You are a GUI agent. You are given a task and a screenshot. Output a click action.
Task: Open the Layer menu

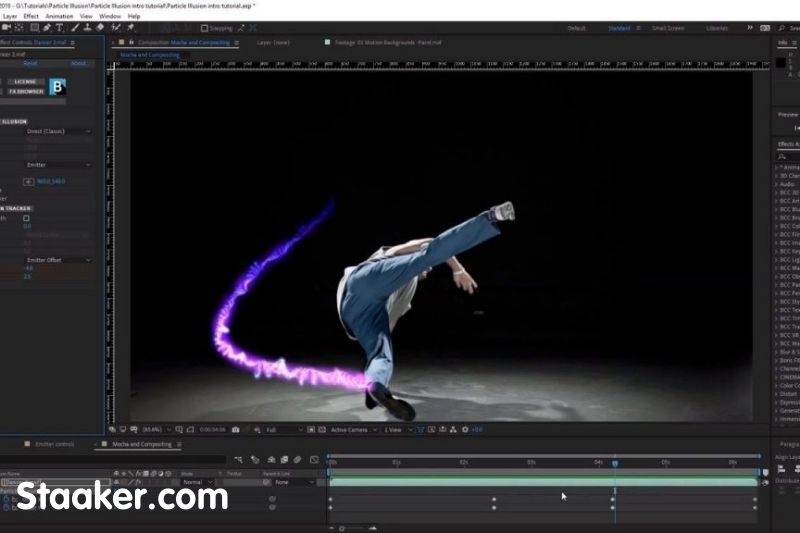click(10, 16)
